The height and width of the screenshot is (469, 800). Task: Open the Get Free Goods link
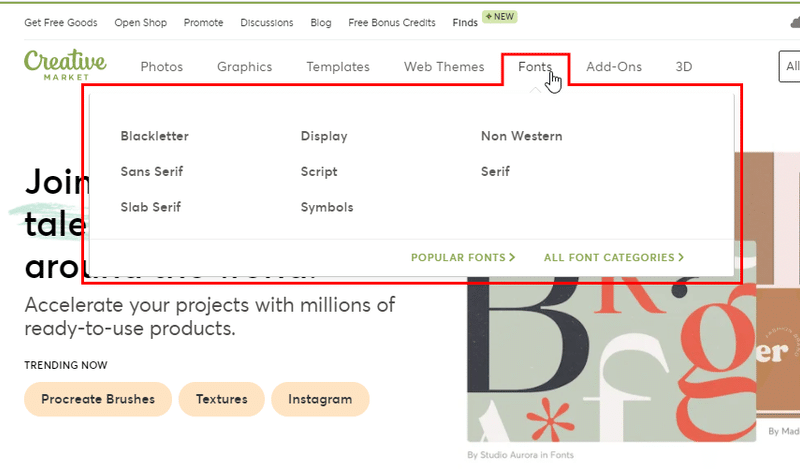point(61,22)
